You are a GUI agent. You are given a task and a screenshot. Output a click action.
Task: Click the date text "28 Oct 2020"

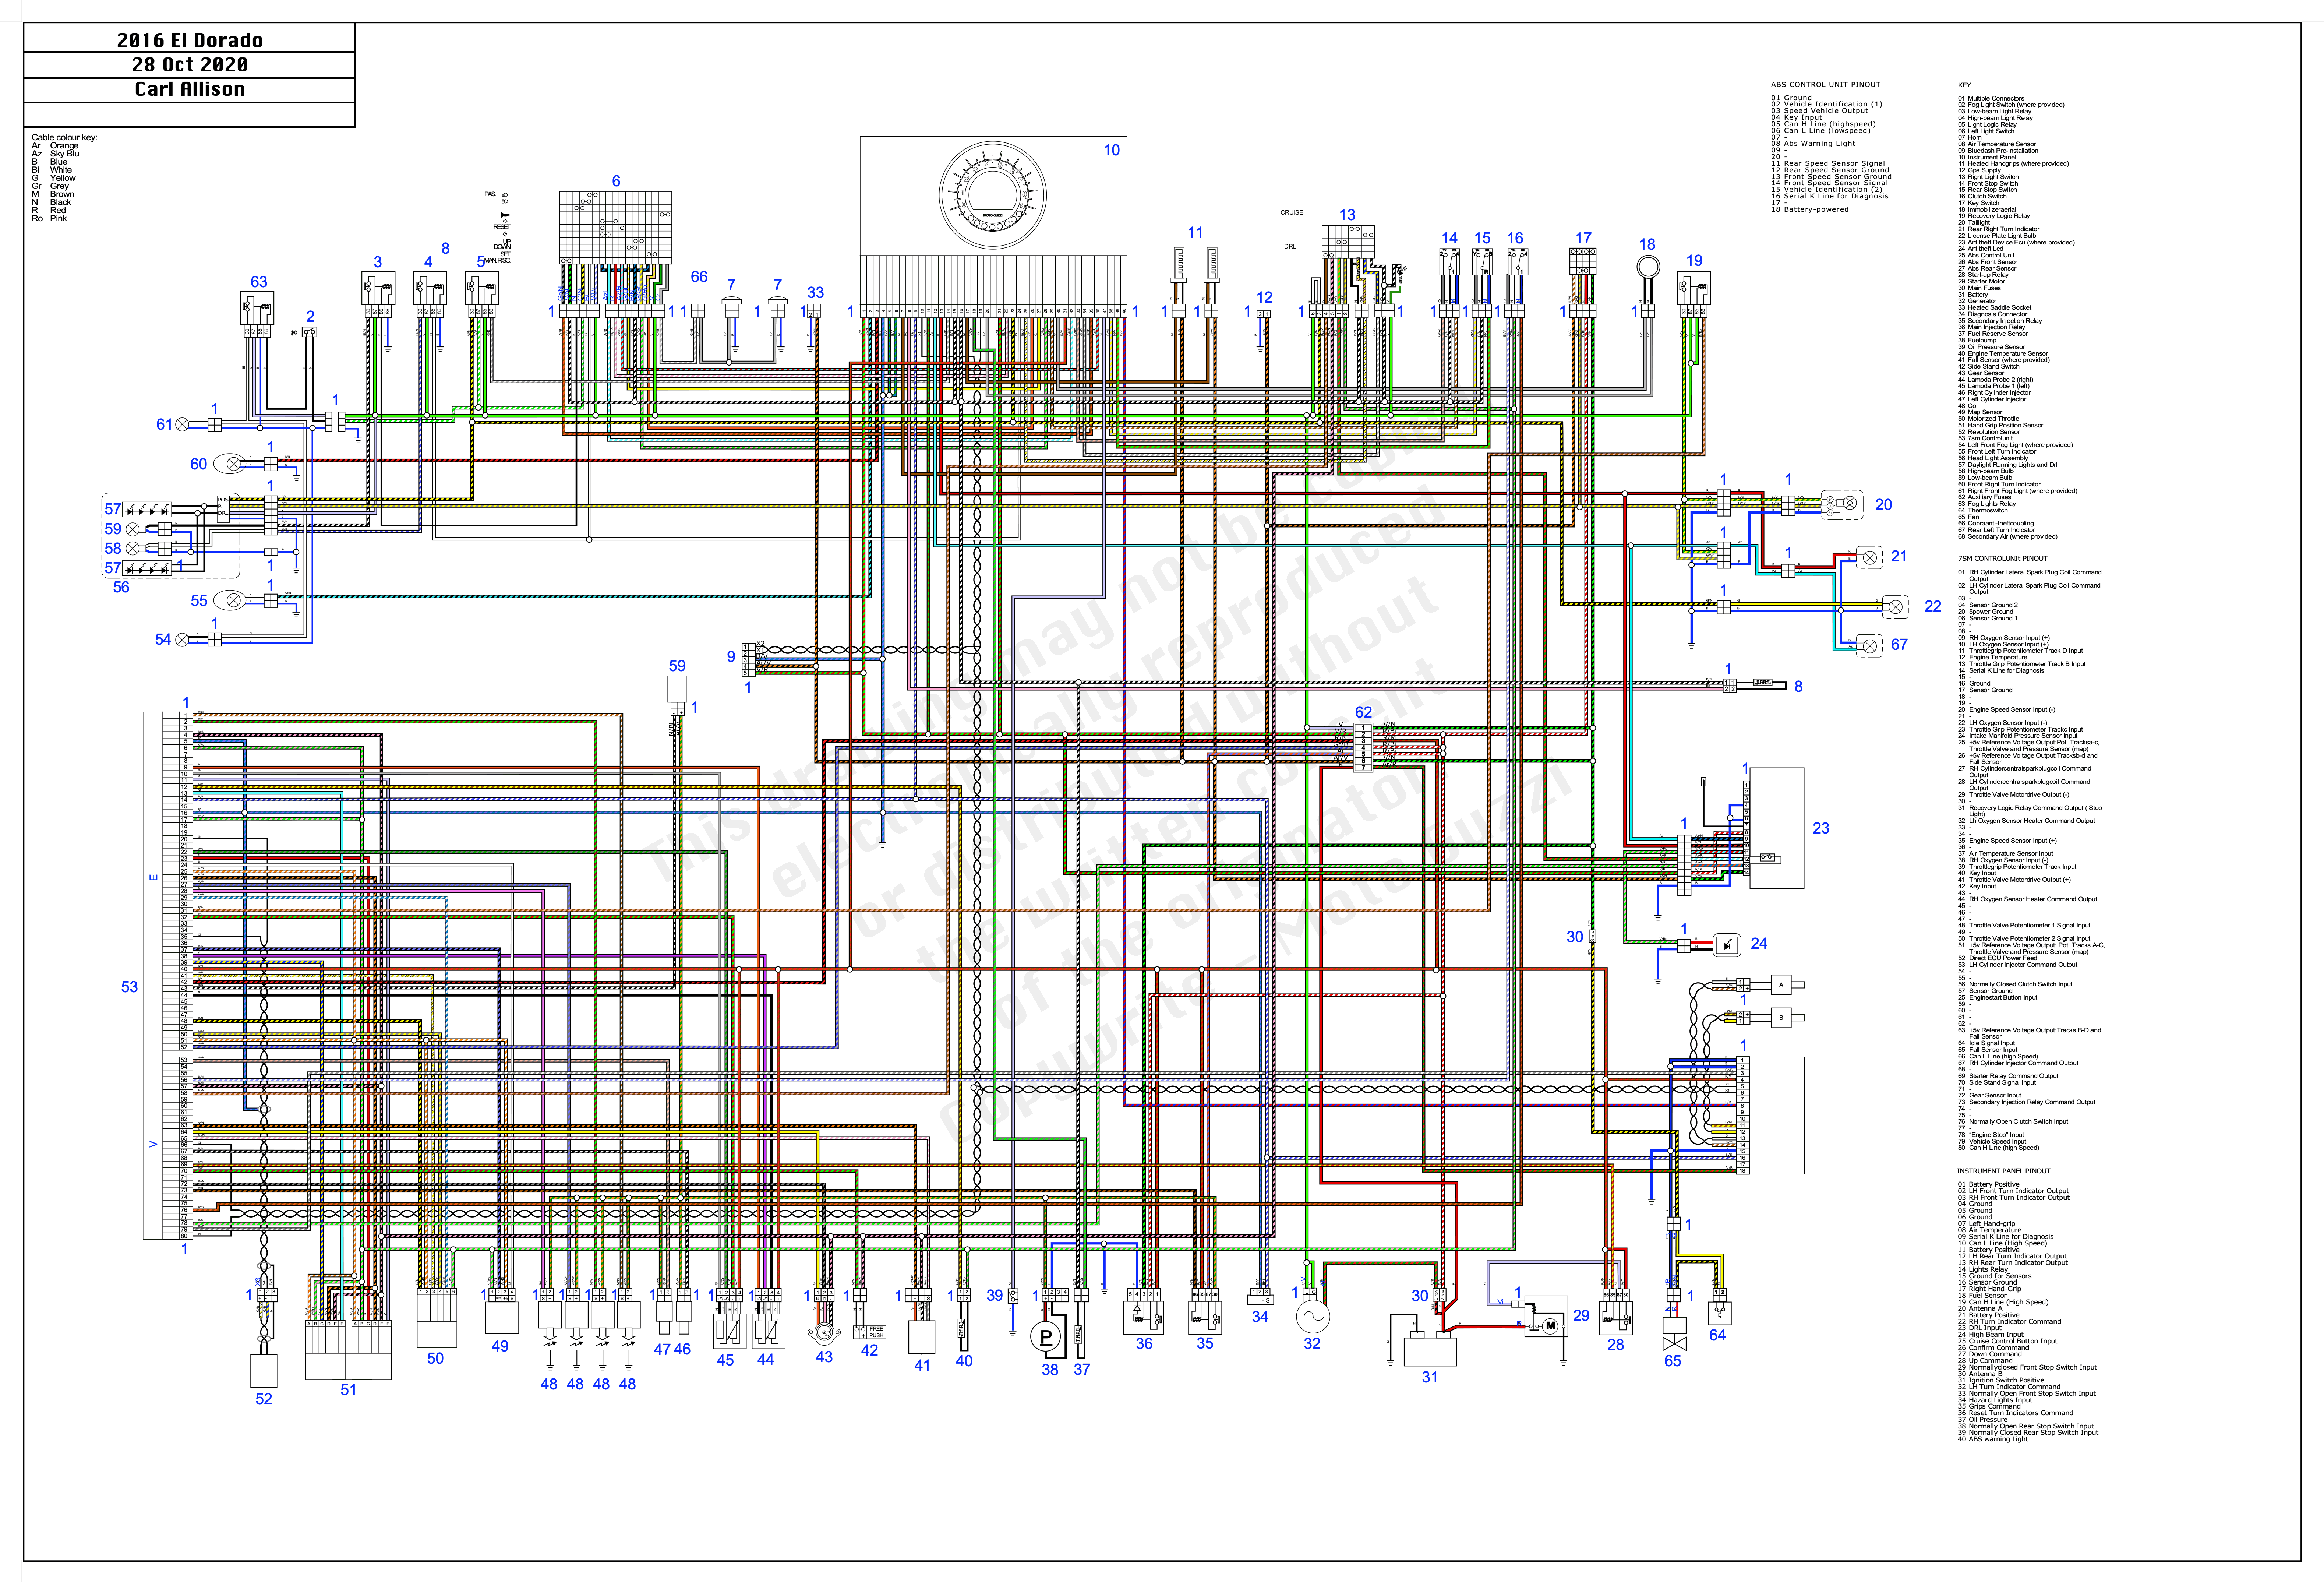pyautogui.click(x=190, y=64)
